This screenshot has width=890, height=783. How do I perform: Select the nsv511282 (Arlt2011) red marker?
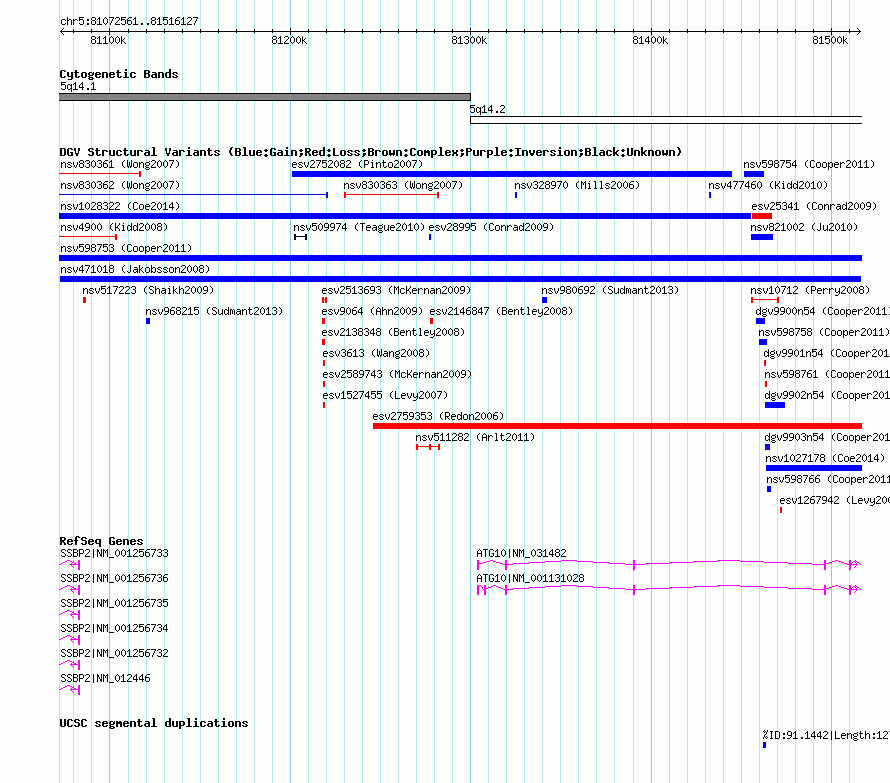point(428,447)
